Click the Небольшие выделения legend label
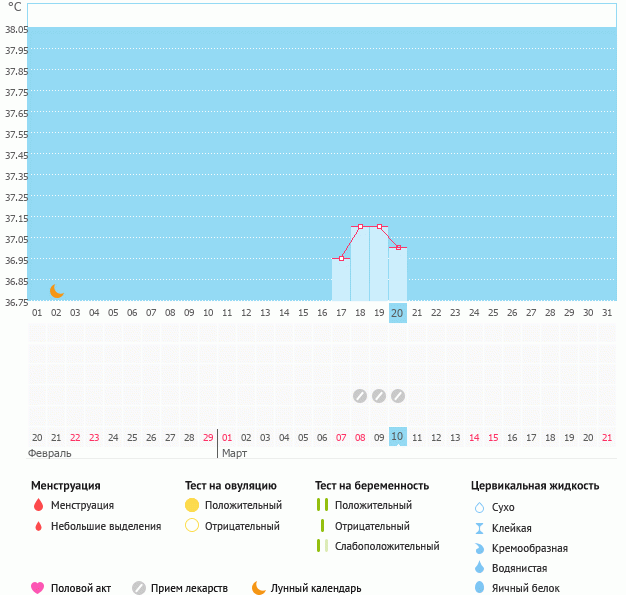 pos(105,526)
